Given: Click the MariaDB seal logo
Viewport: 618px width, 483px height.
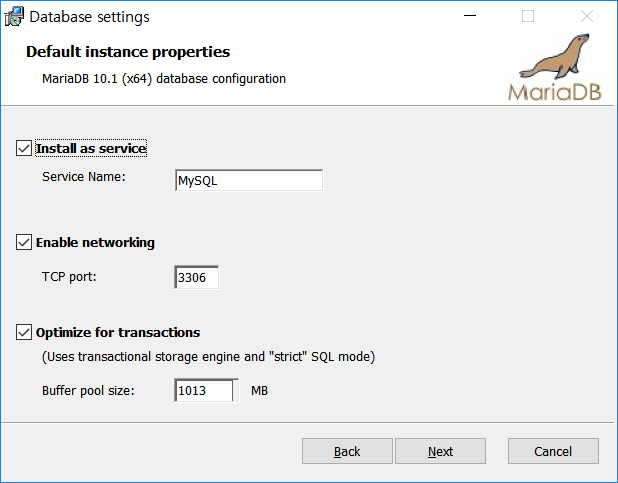Looking at the screenshot, I should tap(555, 67).
